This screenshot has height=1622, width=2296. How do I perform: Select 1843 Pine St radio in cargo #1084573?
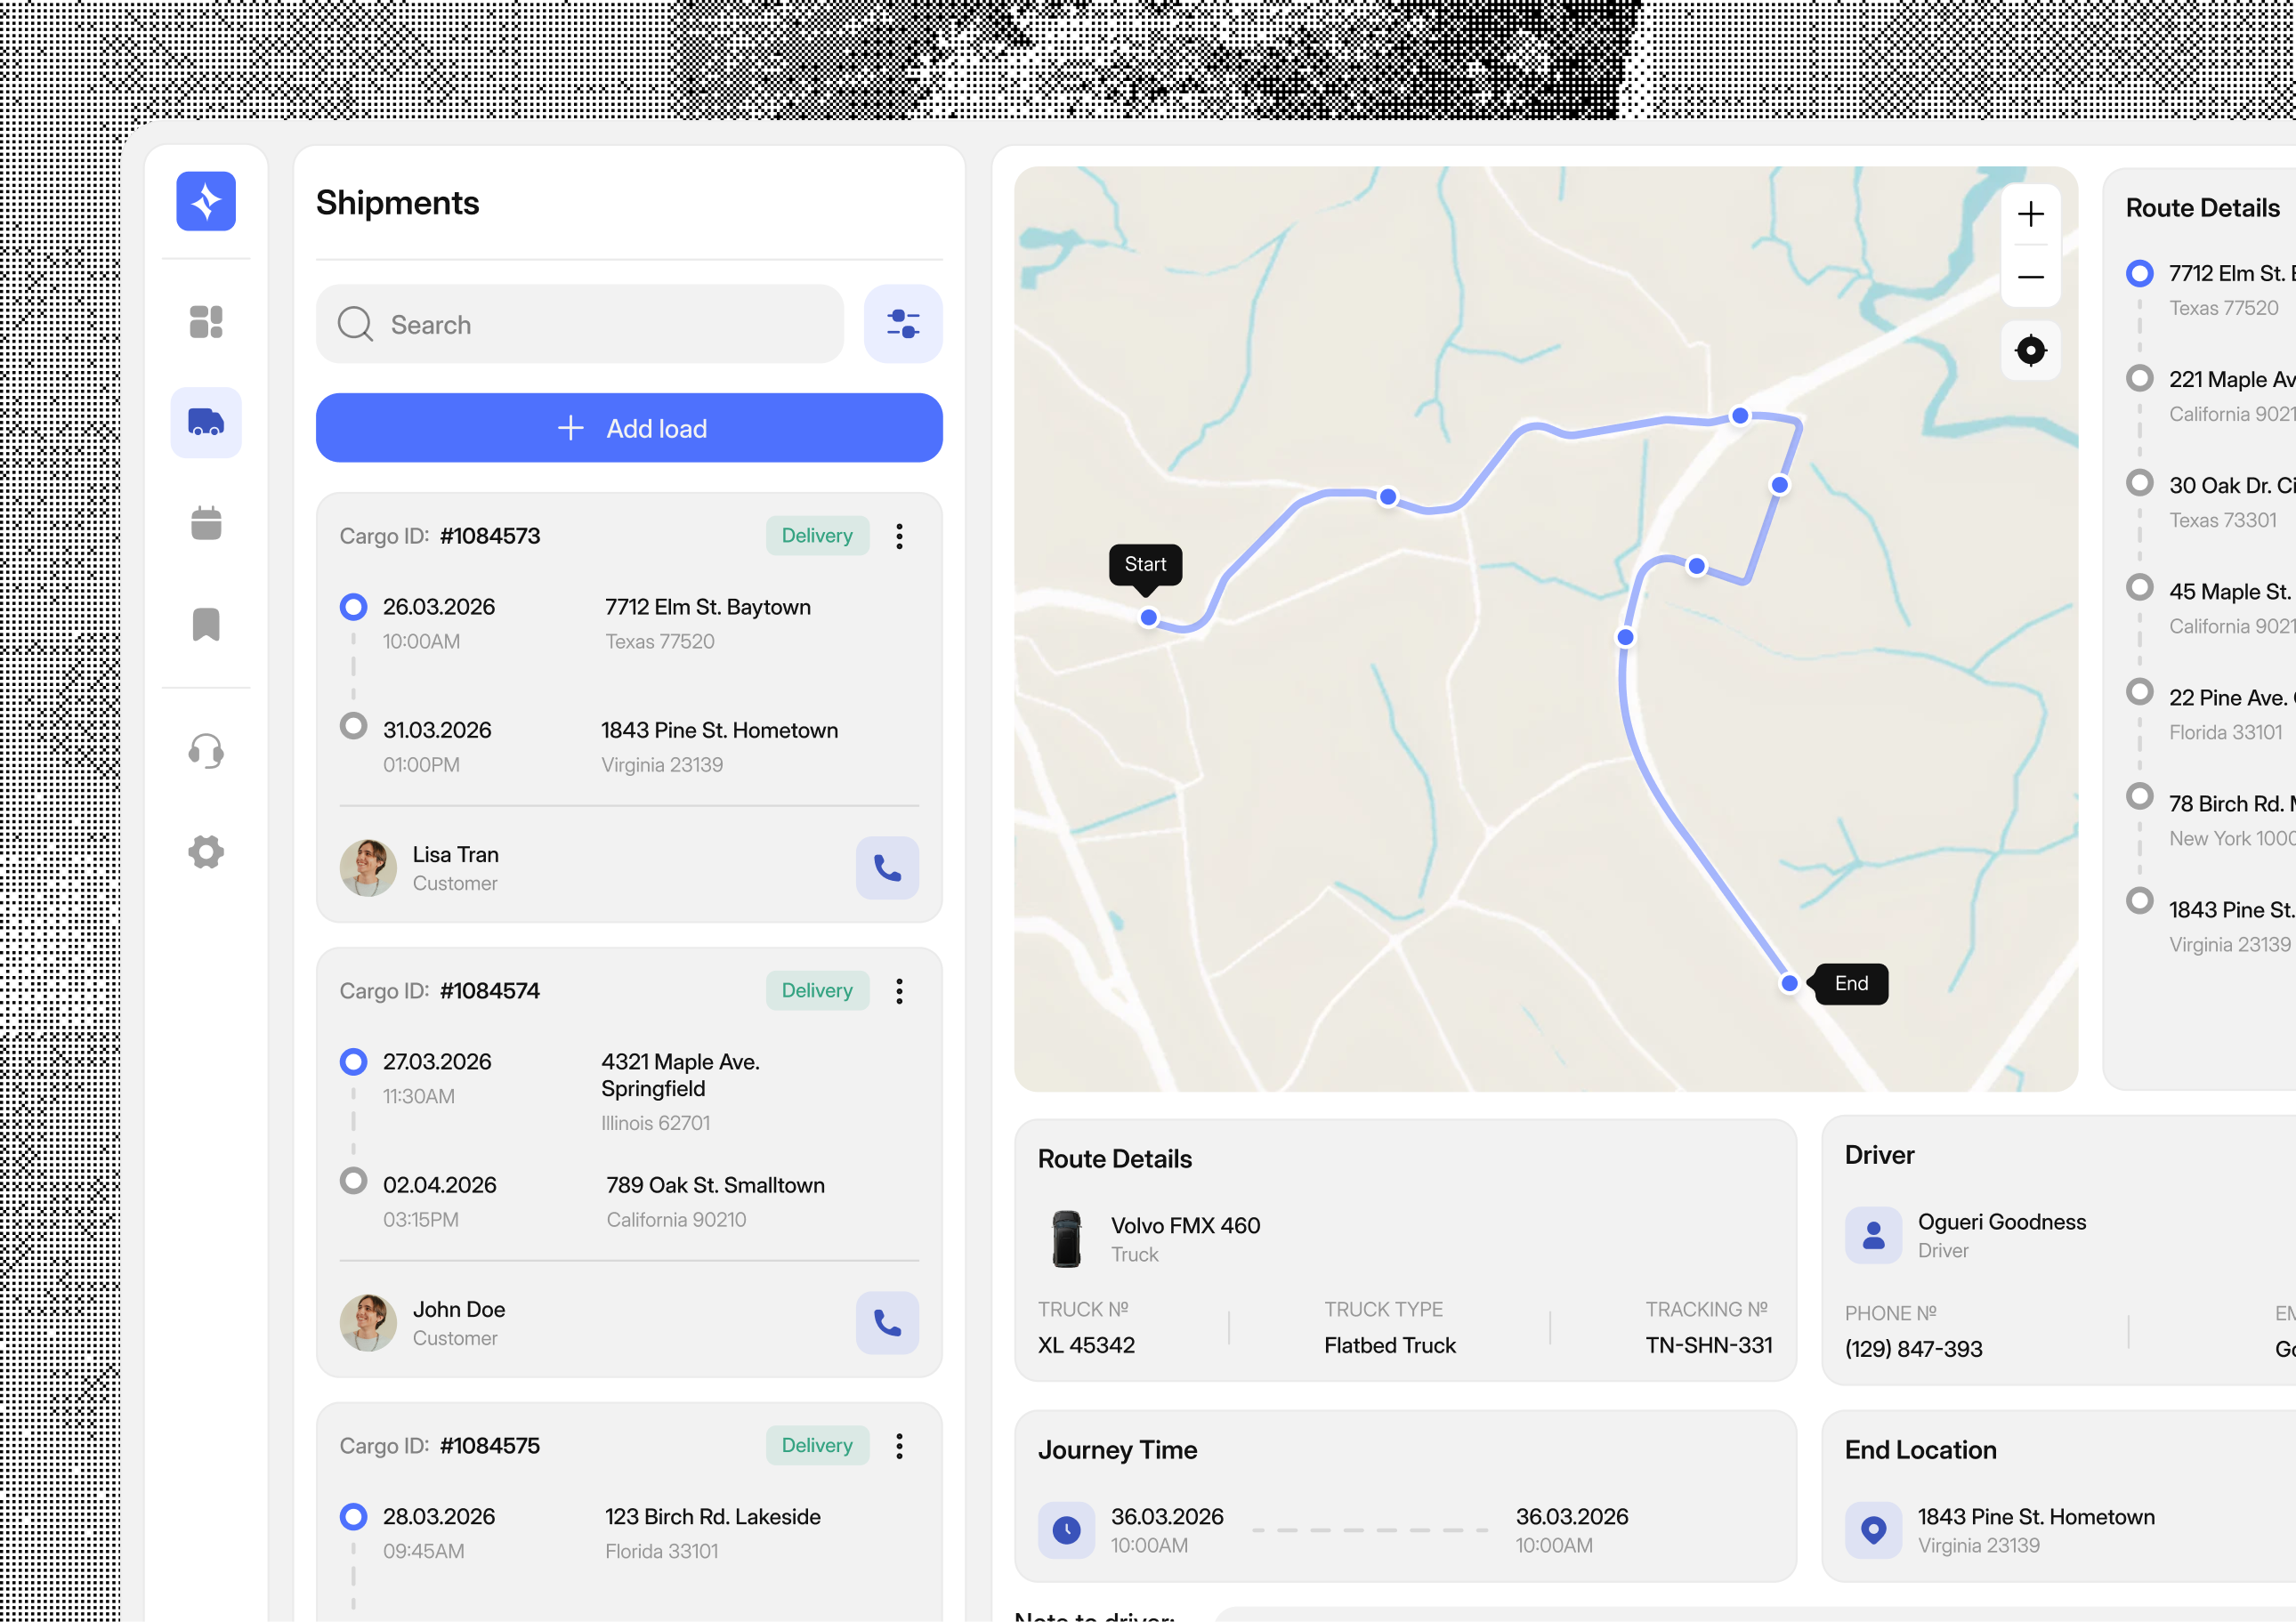coord(353,726)
